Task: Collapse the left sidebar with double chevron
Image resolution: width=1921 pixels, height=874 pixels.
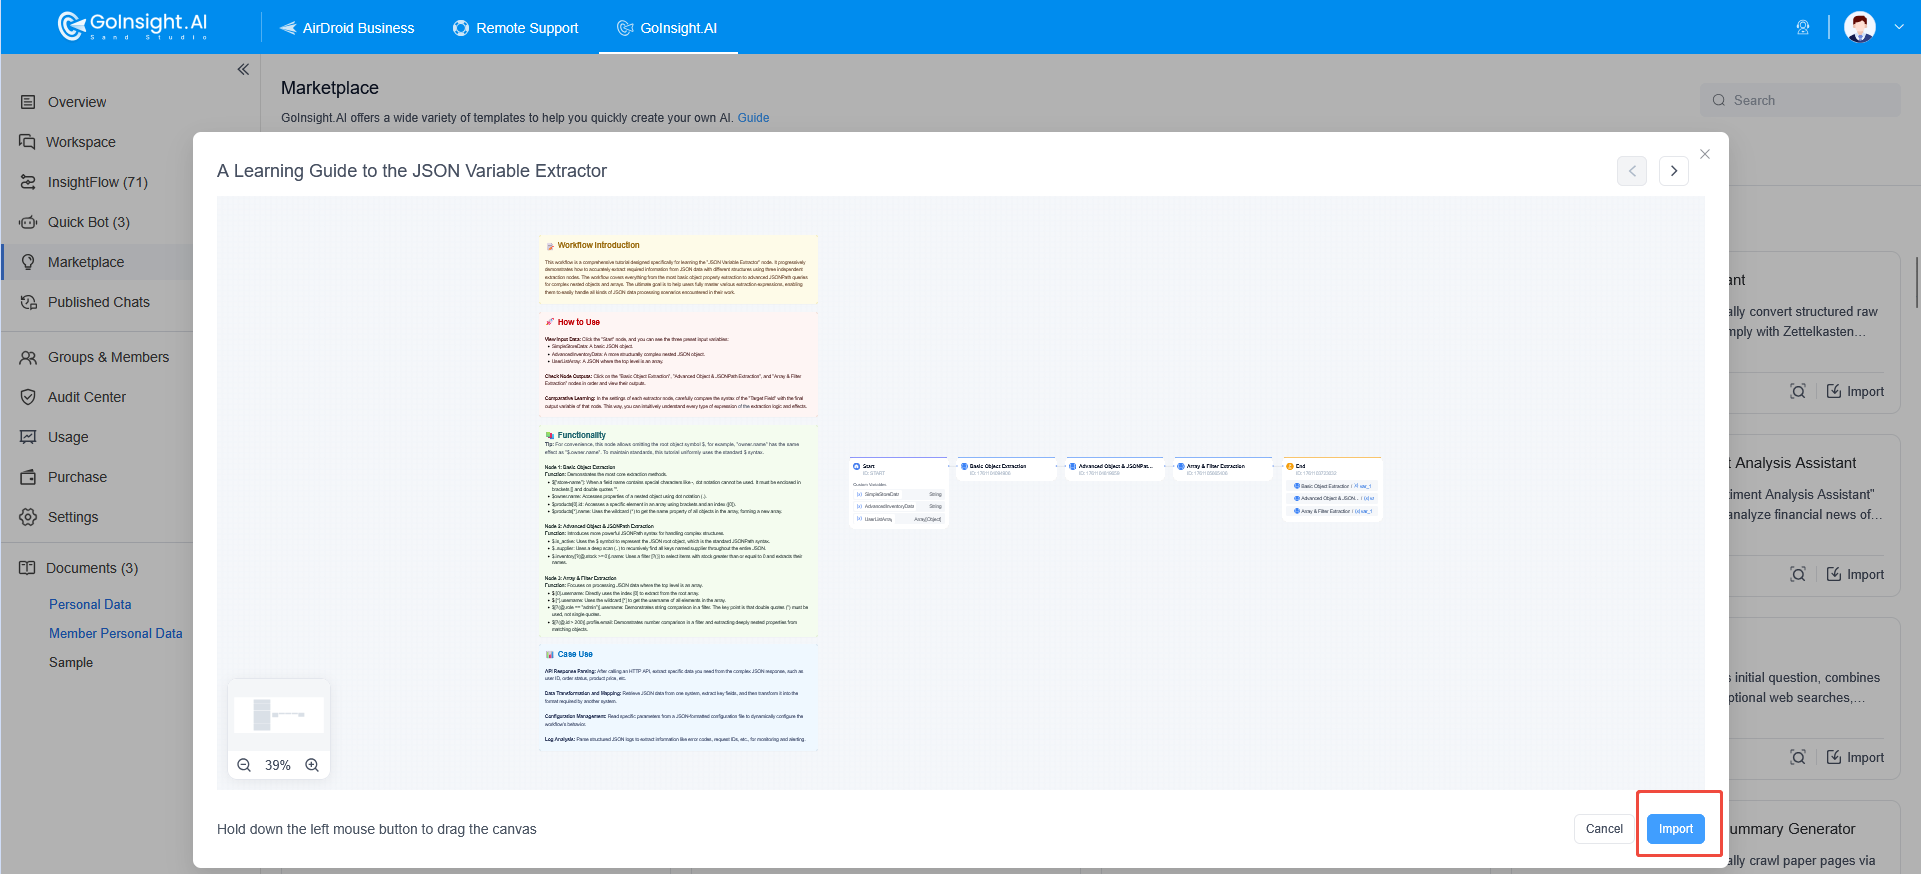Action: 243,69
